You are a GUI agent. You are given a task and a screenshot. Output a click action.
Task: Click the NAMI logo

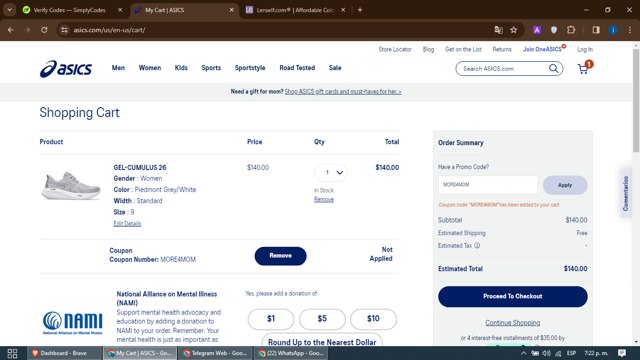72,322
